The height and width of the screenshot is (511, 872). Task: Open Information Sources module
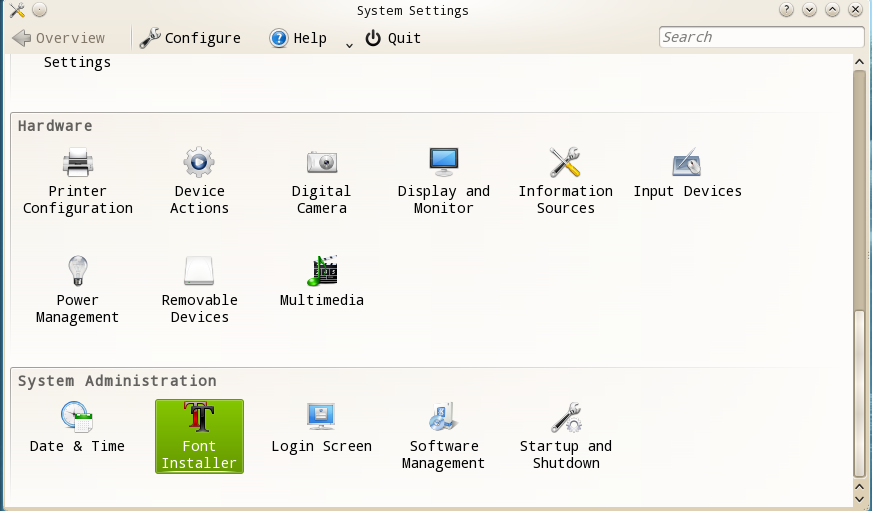(566, 182)
